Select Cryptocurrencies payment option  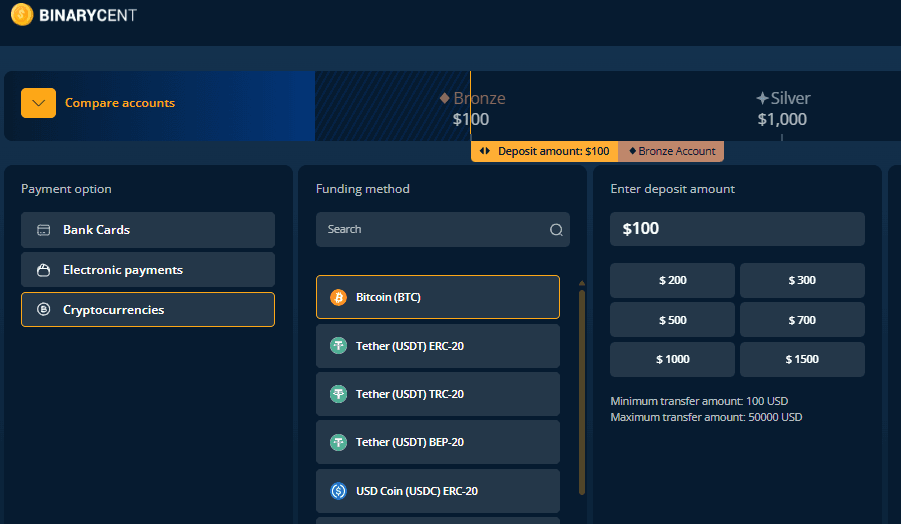click(148, 310)
